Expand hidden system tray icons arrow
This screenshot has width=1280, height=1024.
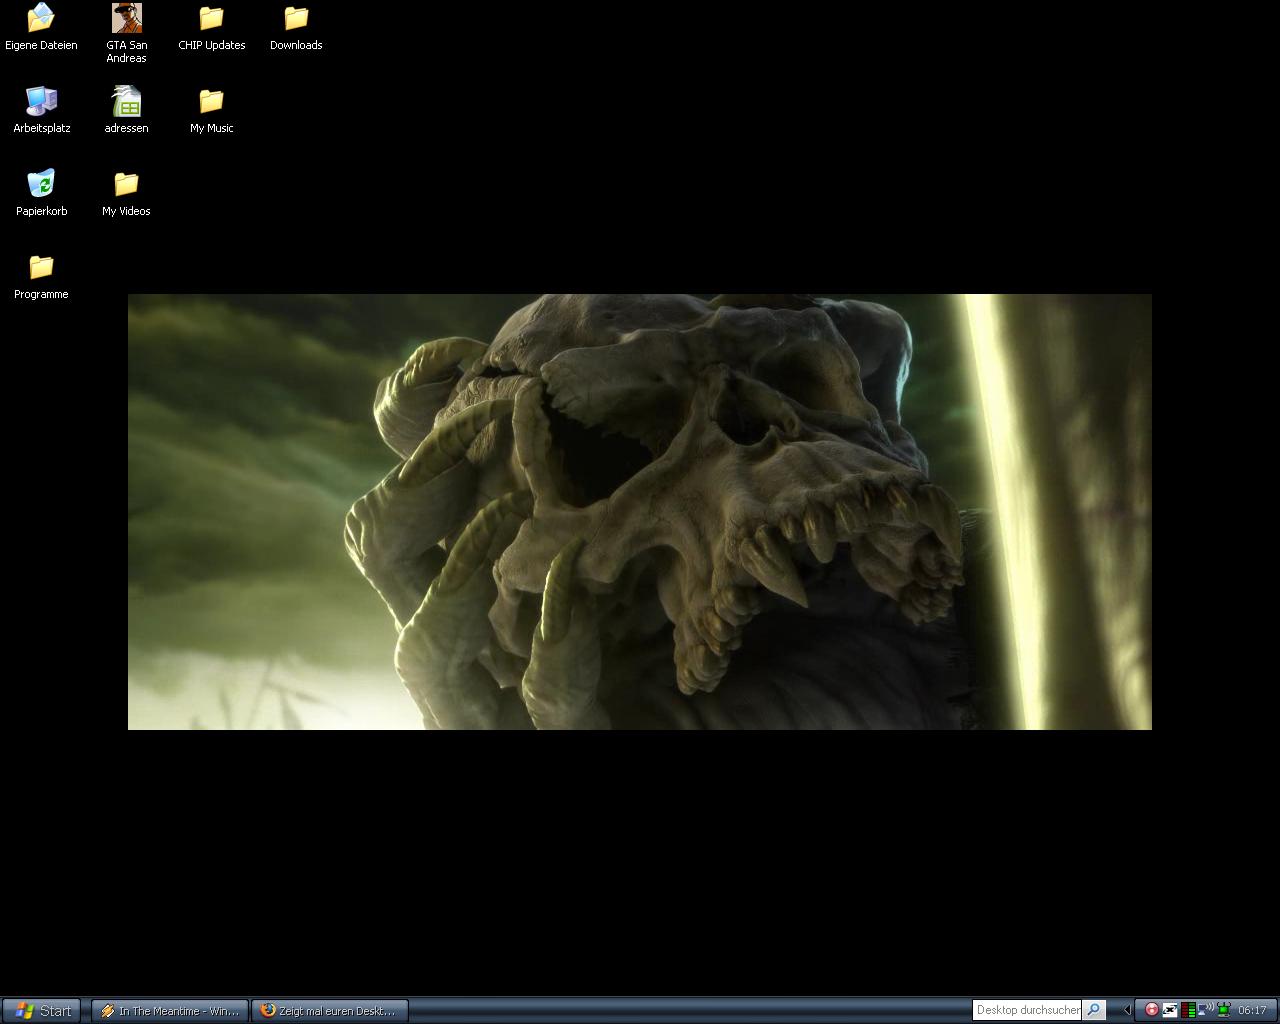click(x=1127, y=1010)
